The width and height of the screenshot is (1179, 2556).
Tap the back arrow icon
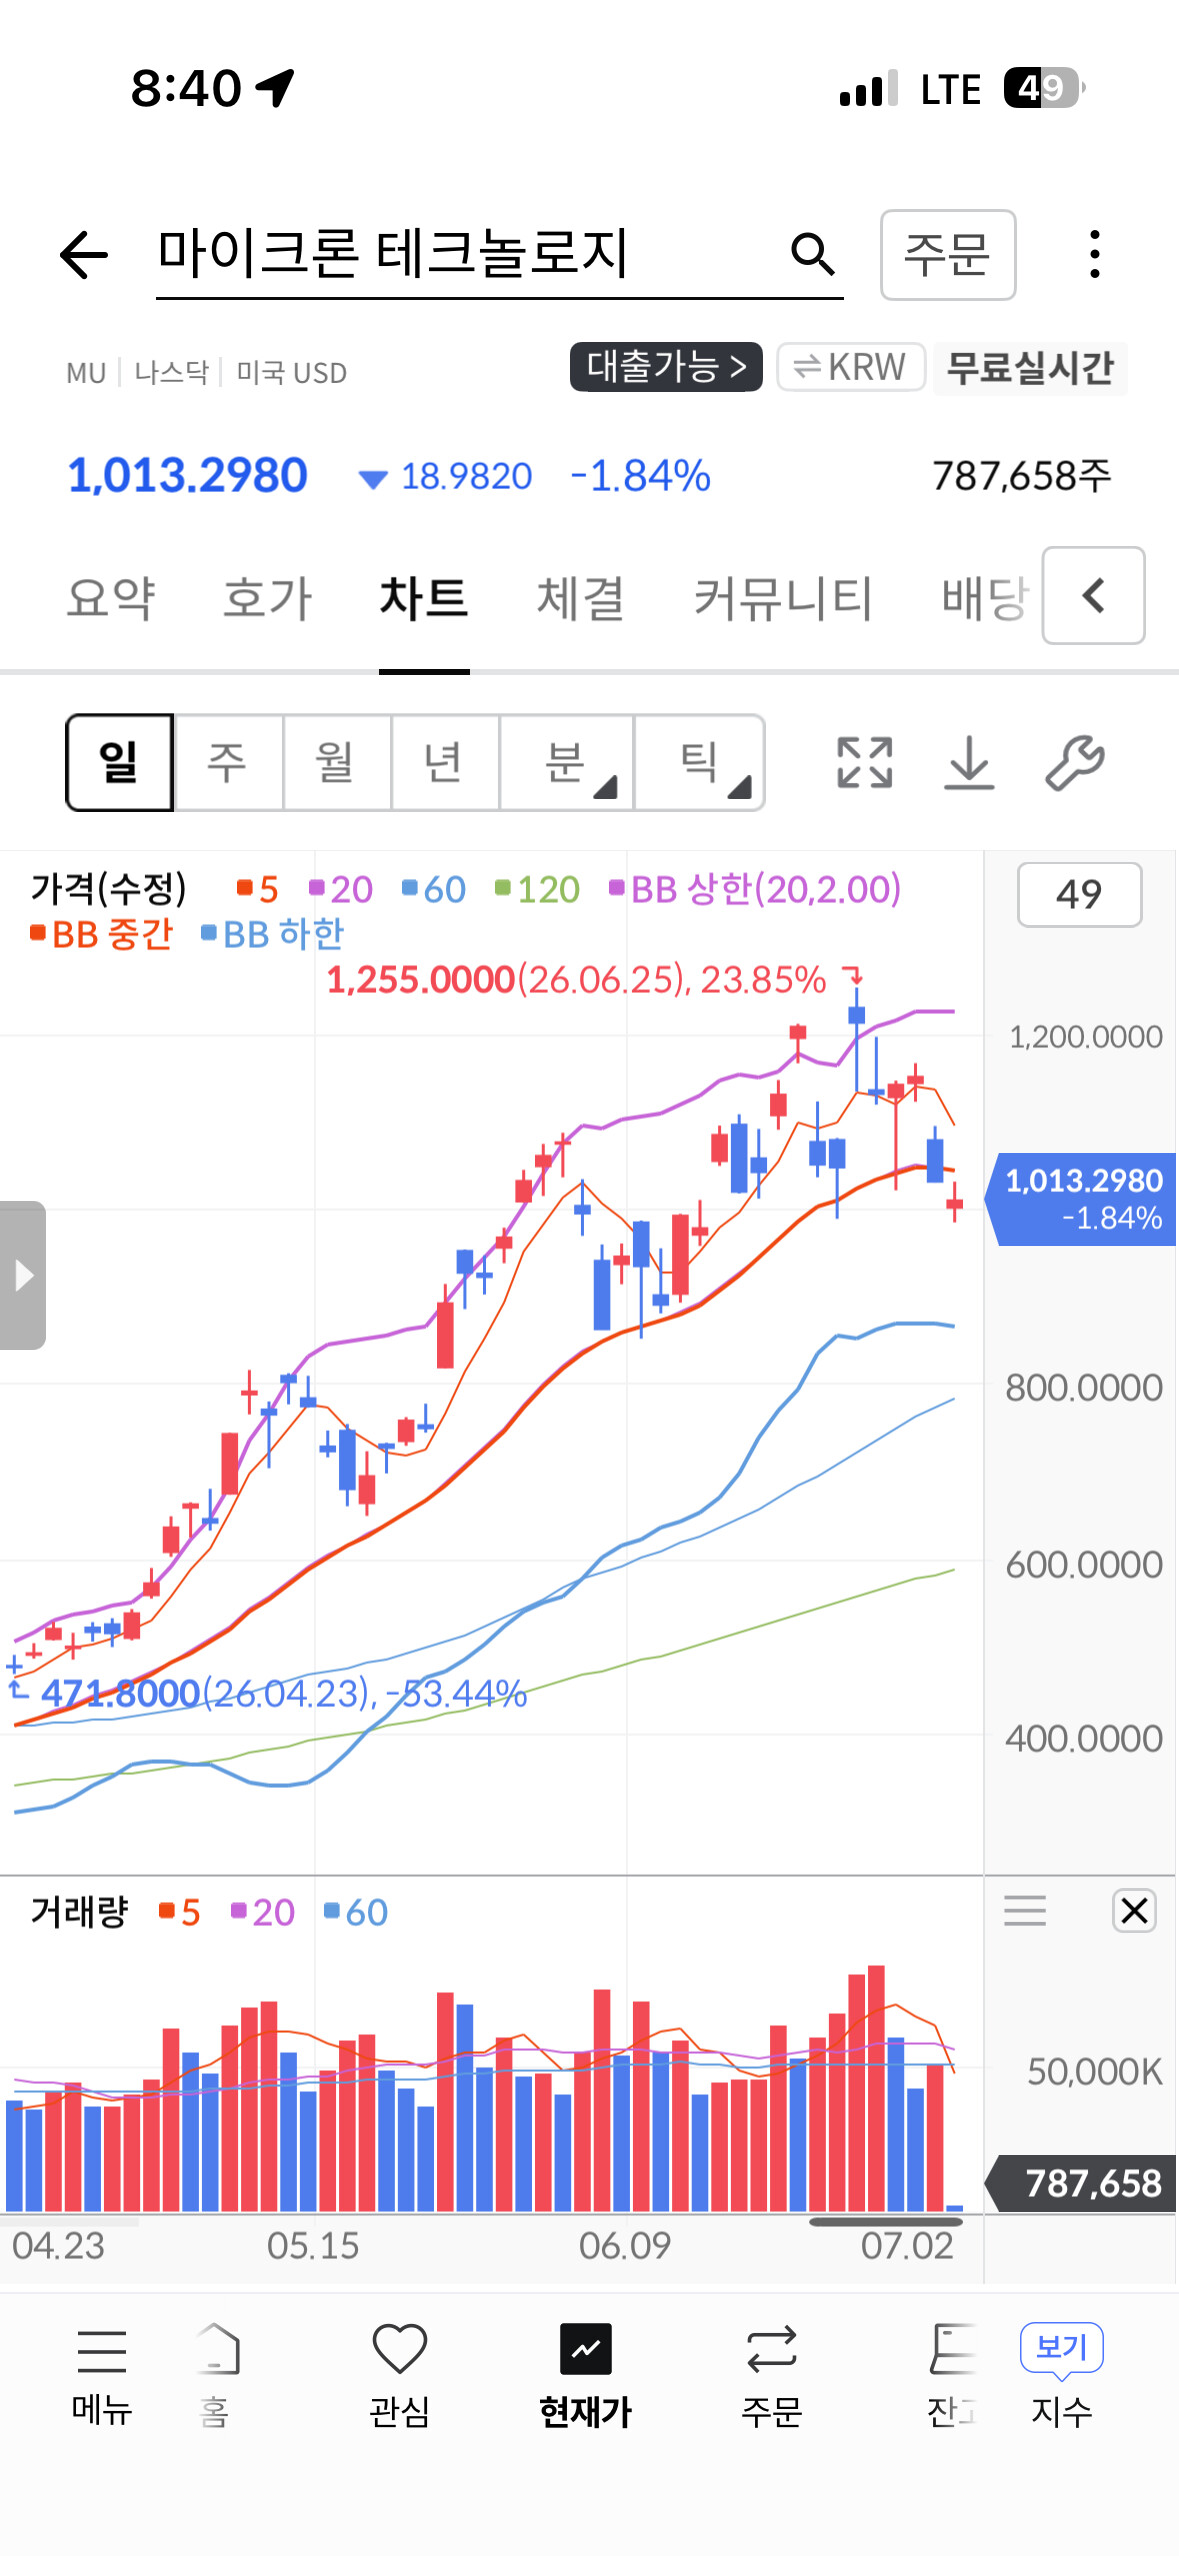84,254
